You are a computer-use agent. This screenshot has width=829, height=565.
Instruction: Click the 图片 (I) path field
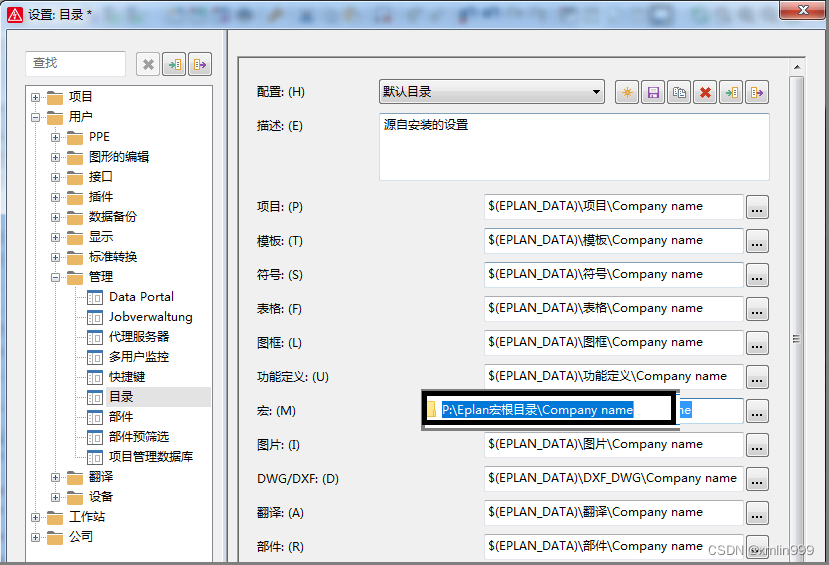coord(614,445)
